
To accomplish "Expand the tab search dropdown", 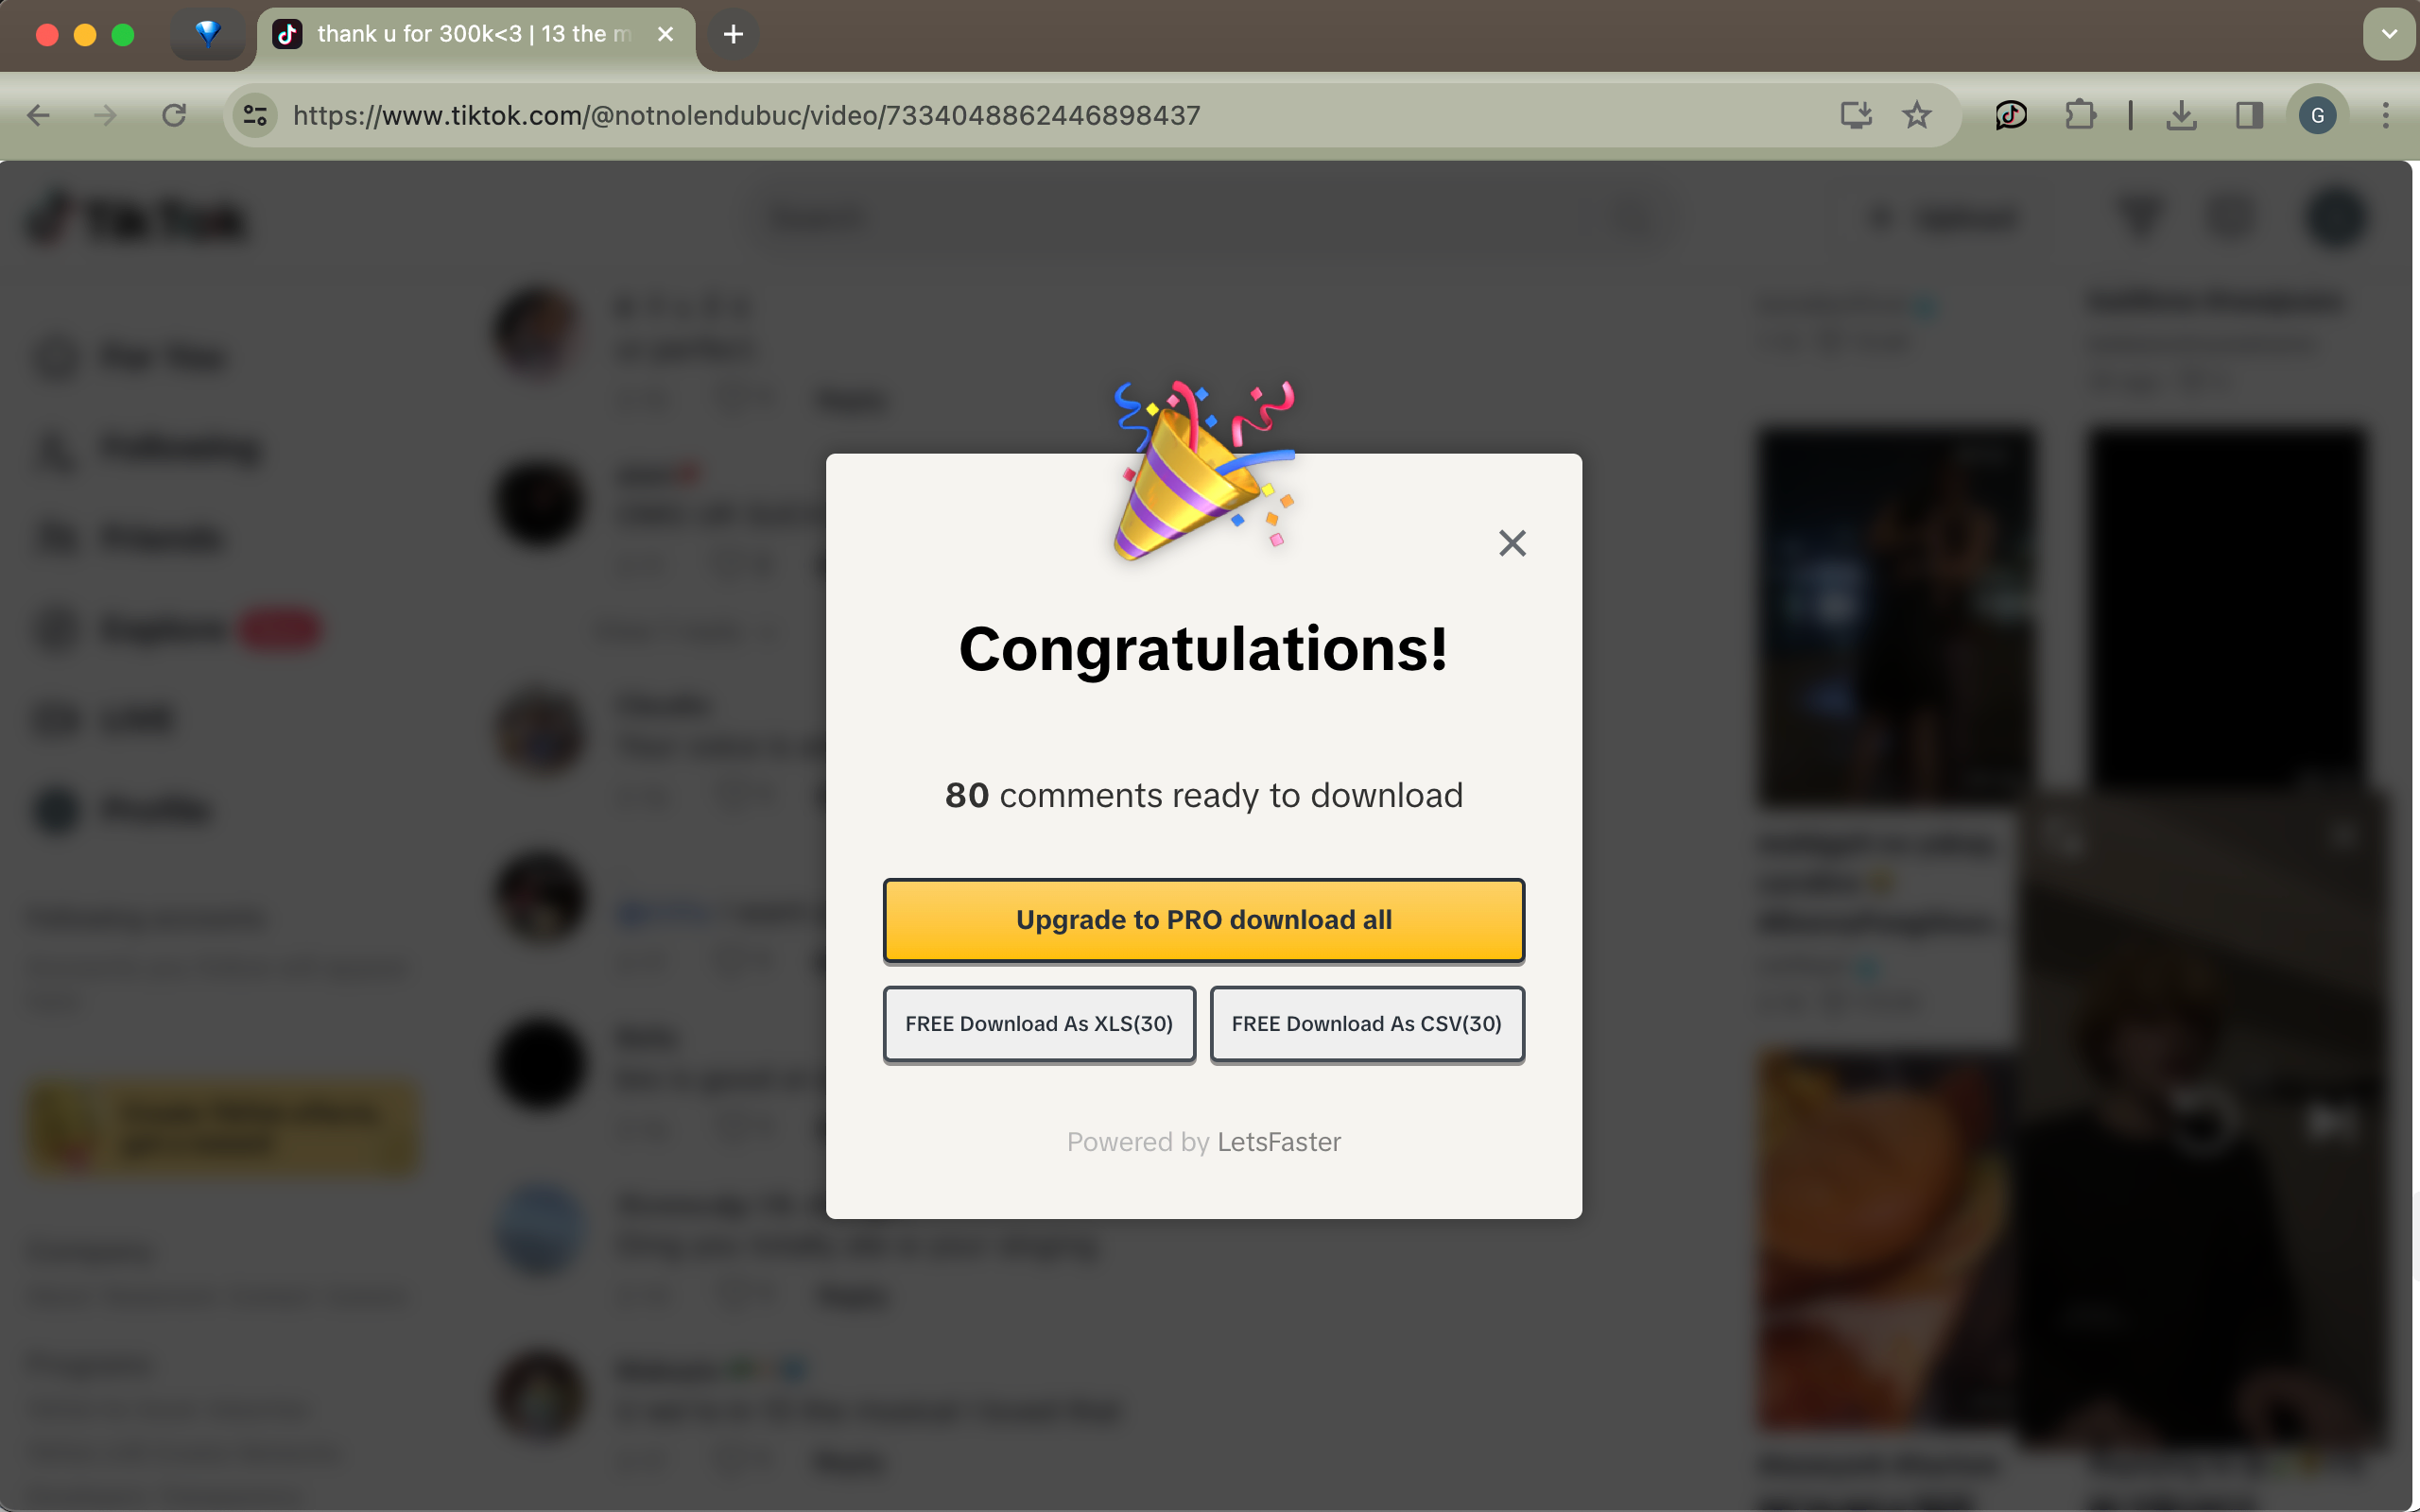I will point(2389,35).
